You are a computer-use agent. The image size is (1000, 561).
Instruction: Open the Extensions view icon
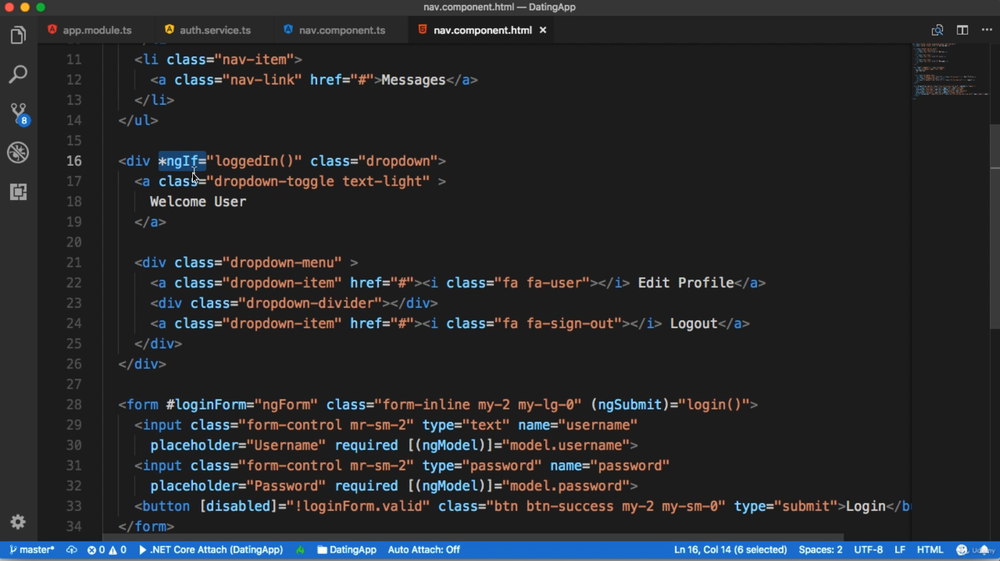coord(18,191)
